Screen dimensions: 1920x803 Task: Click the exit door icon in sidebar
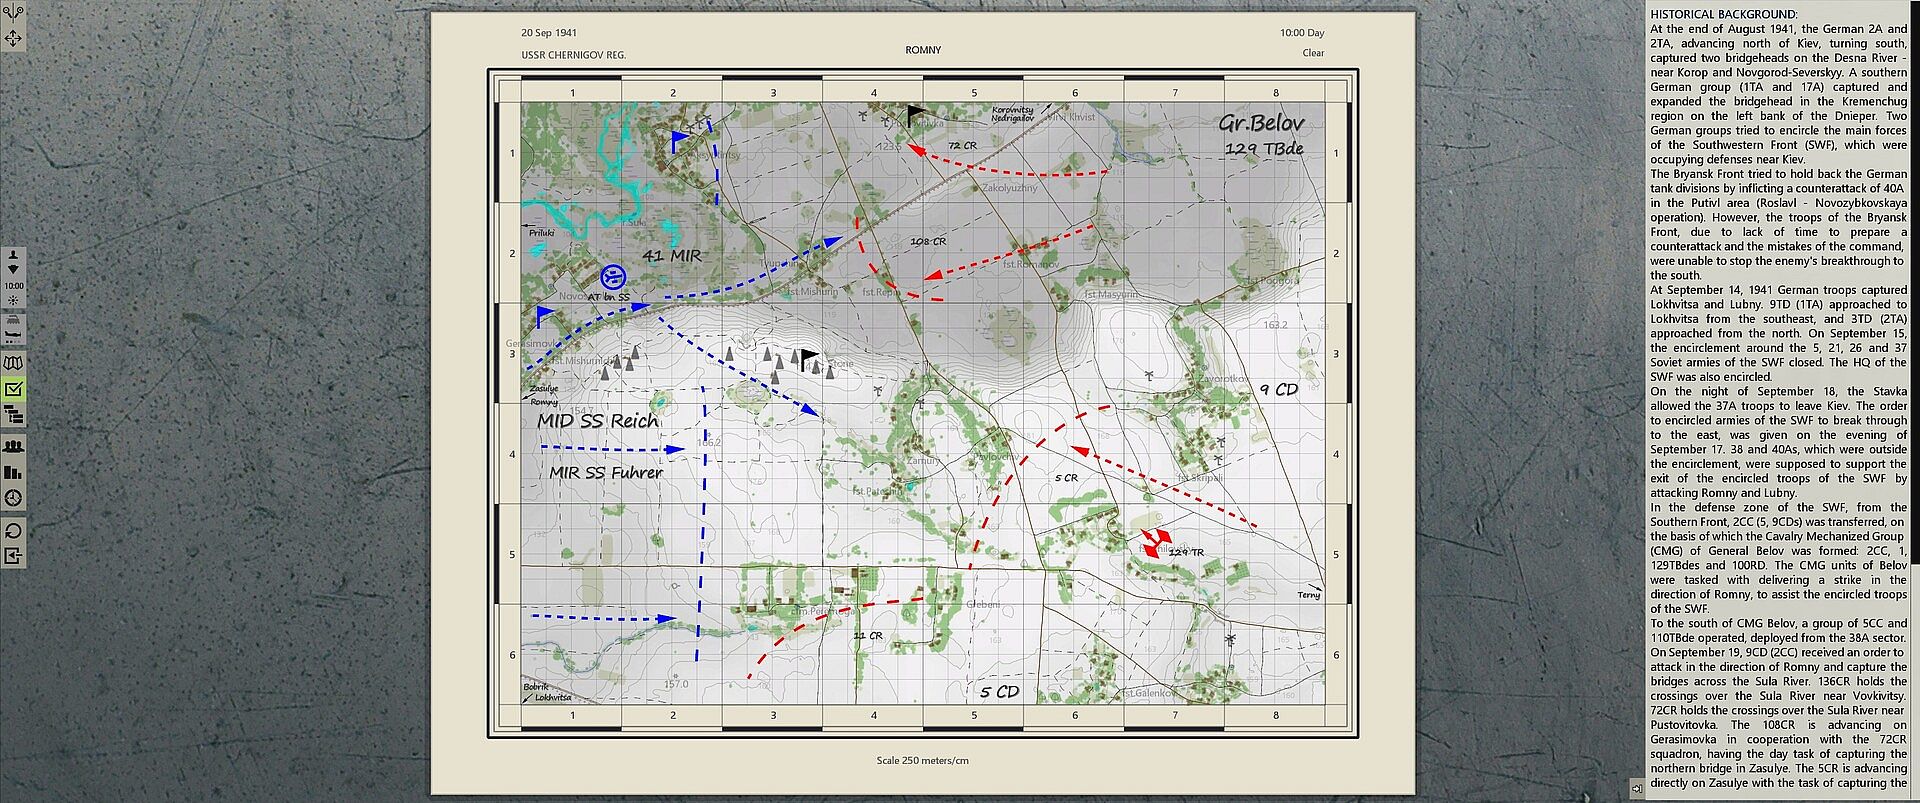pos(13,556)
